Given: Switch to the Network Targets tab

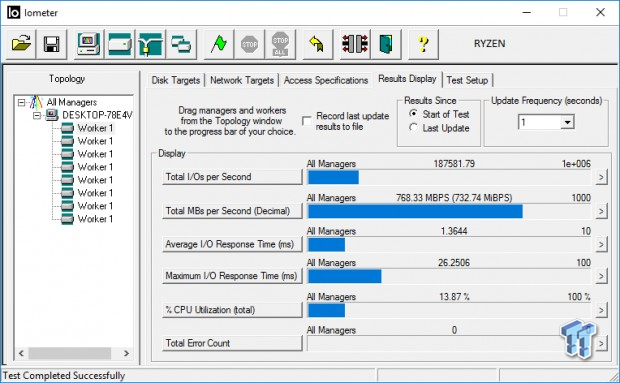Looking at the screenshot, I should [242, 80].
